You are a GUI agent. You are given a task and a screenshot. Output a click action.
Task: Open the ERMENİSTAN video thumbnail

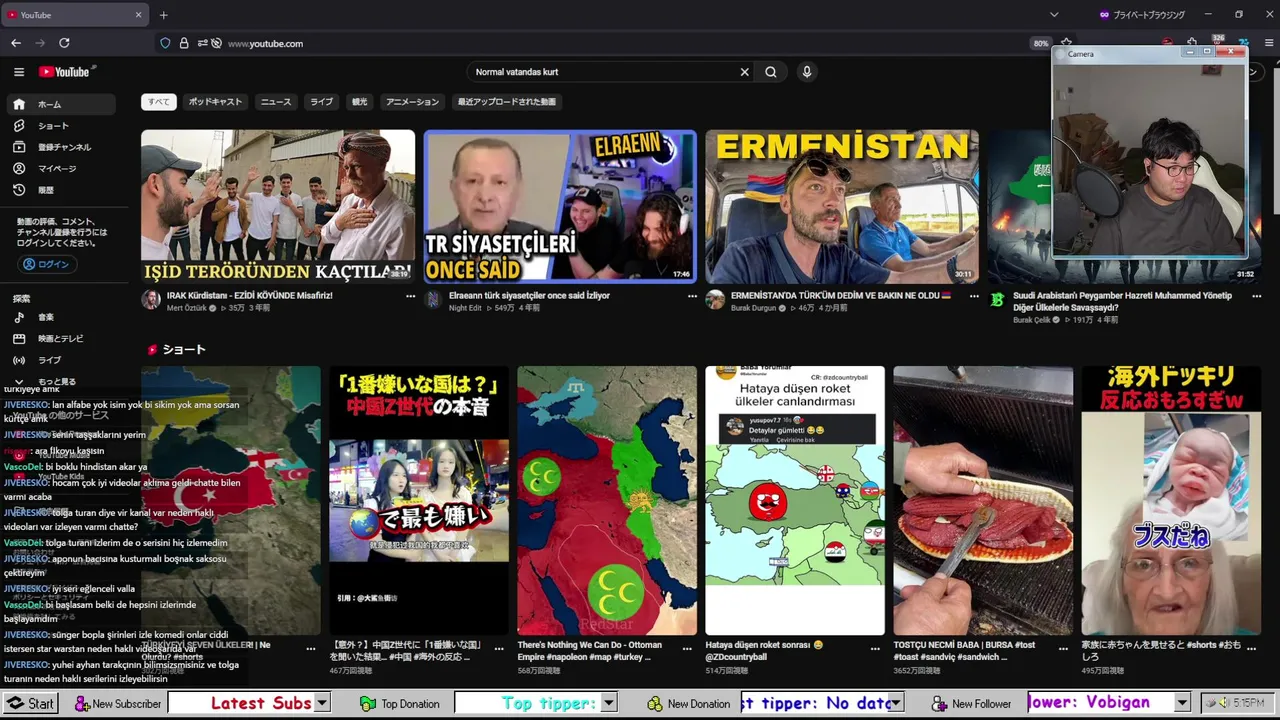click(842, 207)
